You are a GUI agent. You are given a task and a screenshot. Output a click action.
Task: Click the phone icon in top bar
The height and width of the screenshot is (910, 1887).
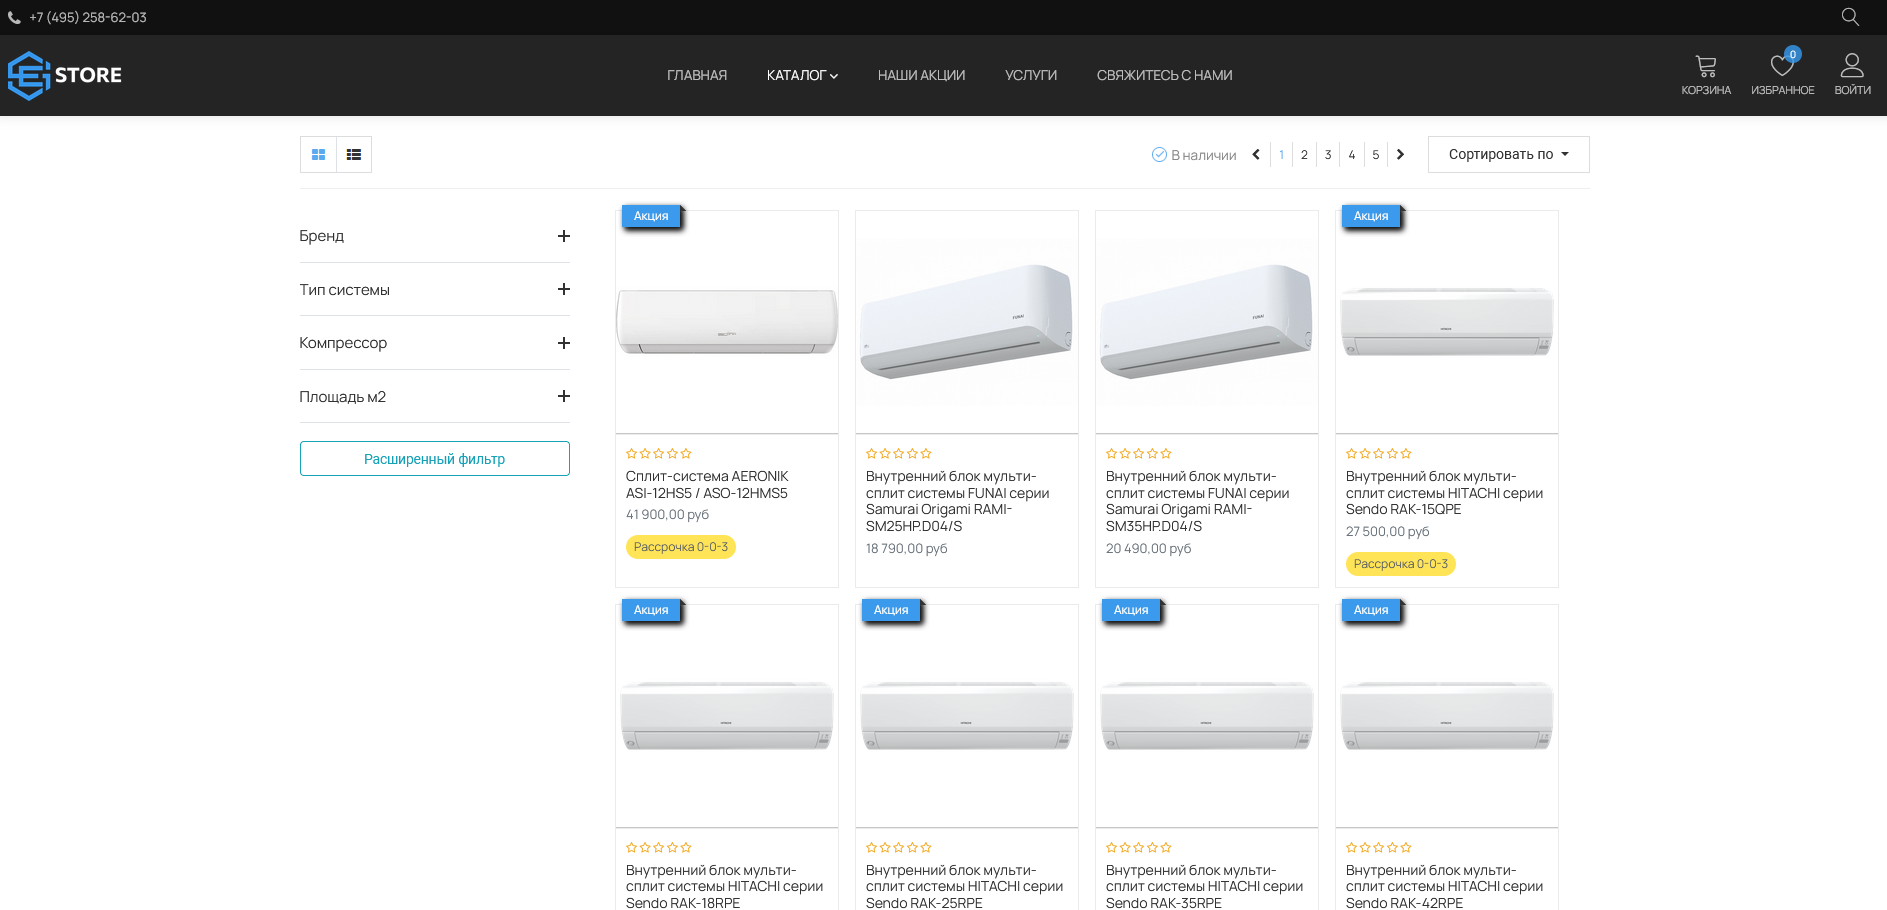tap(14, 18)
